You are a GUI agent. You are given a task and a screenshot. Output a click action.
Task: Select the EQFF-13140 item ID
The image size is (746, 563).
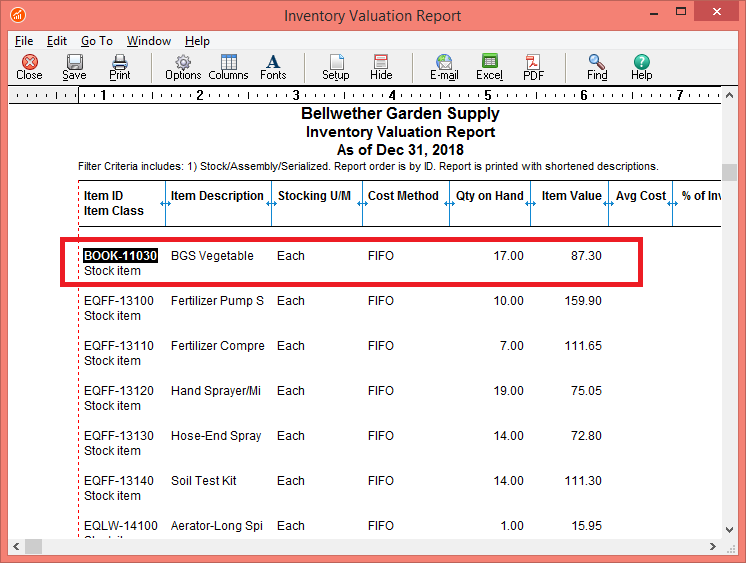(119, 481)
